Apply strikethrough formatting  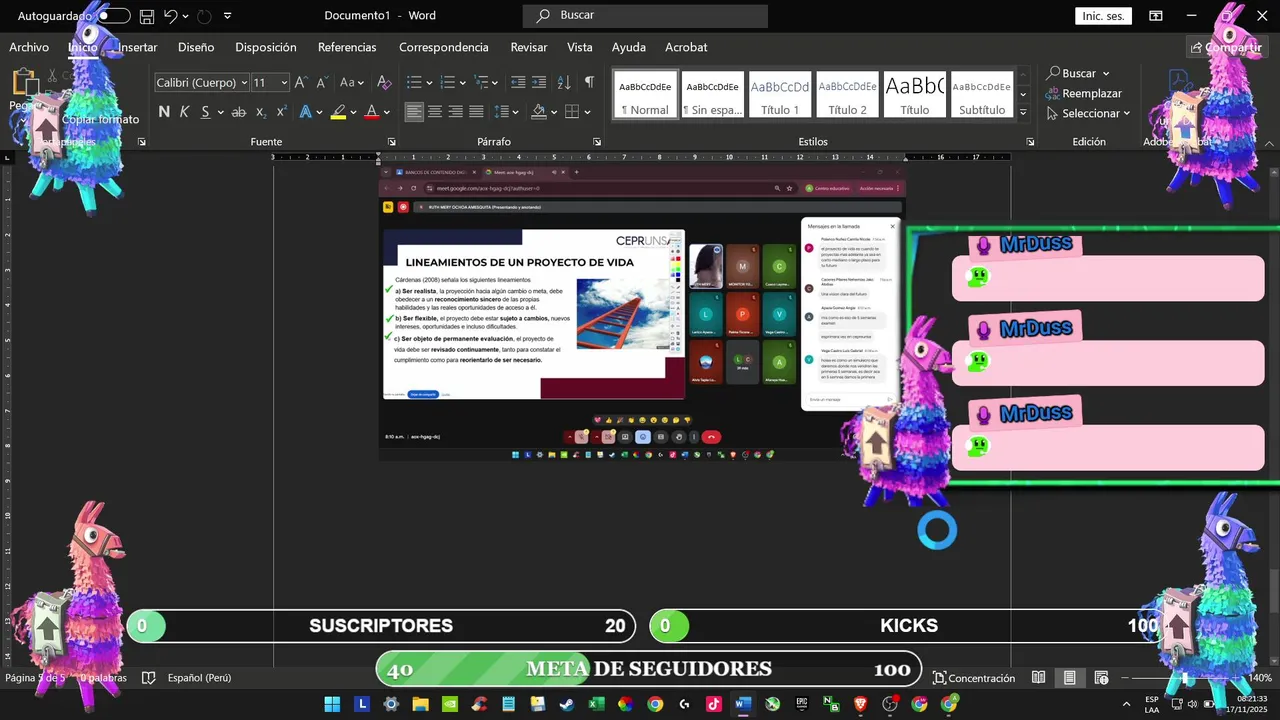[x=239, y=112]
